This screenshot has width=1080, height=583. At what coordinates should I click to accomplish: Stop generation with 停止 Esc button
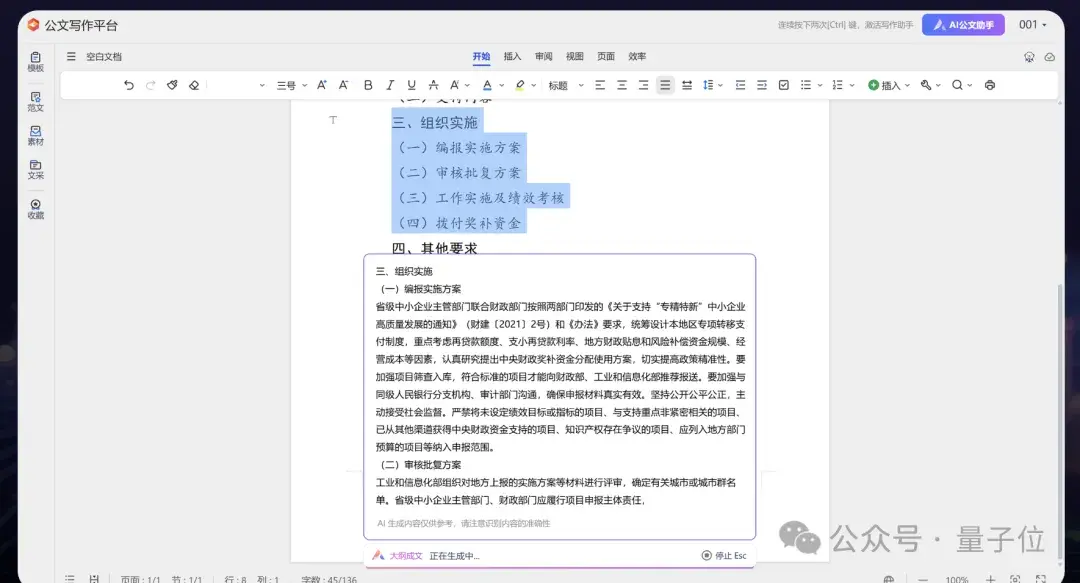pos(724,555)
